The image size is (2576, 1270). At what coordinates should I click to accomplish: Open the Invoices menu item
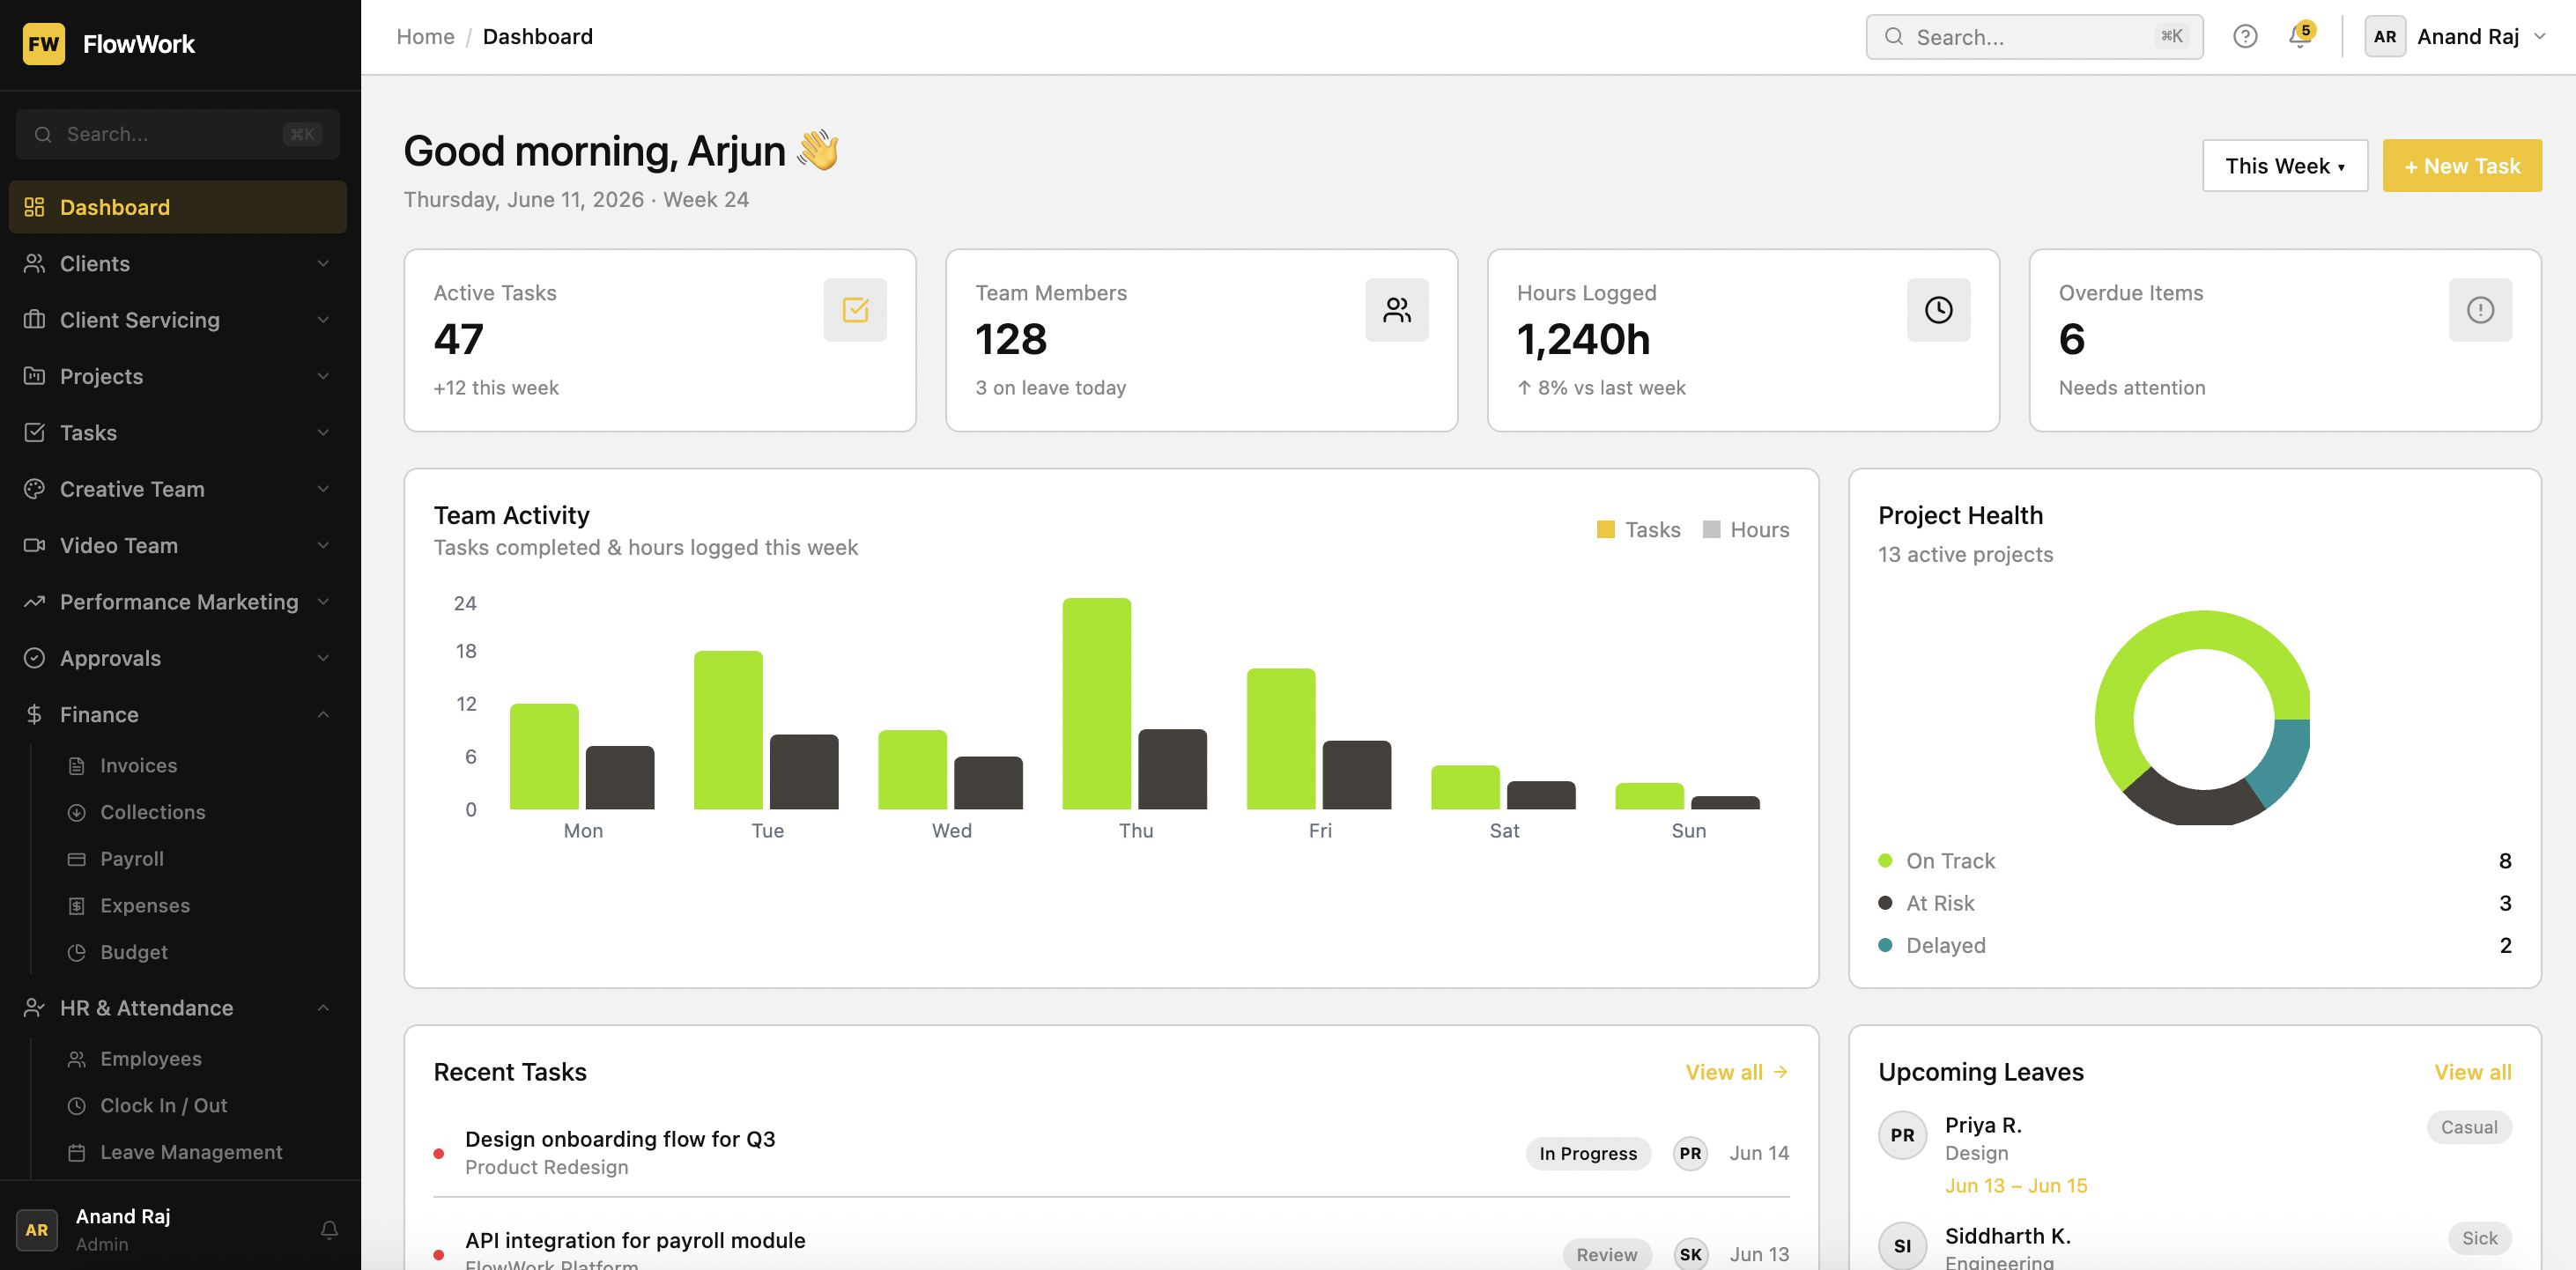[138, 765]
